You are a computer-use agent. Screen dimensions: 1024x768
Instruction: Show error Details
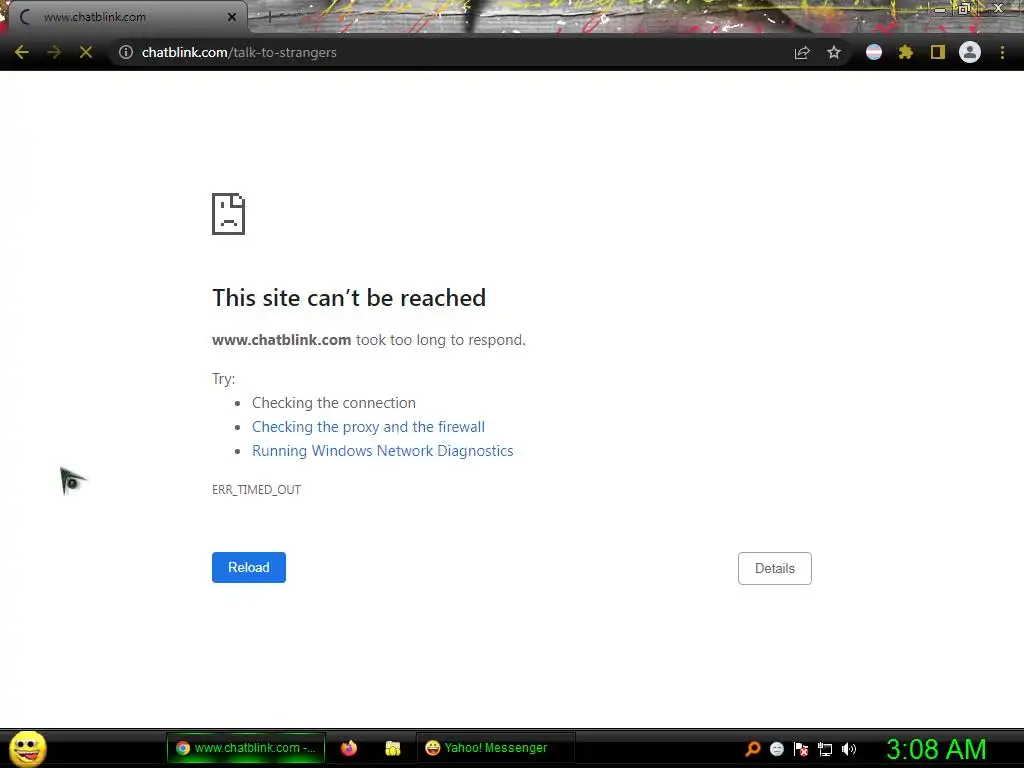coord(775,568)
